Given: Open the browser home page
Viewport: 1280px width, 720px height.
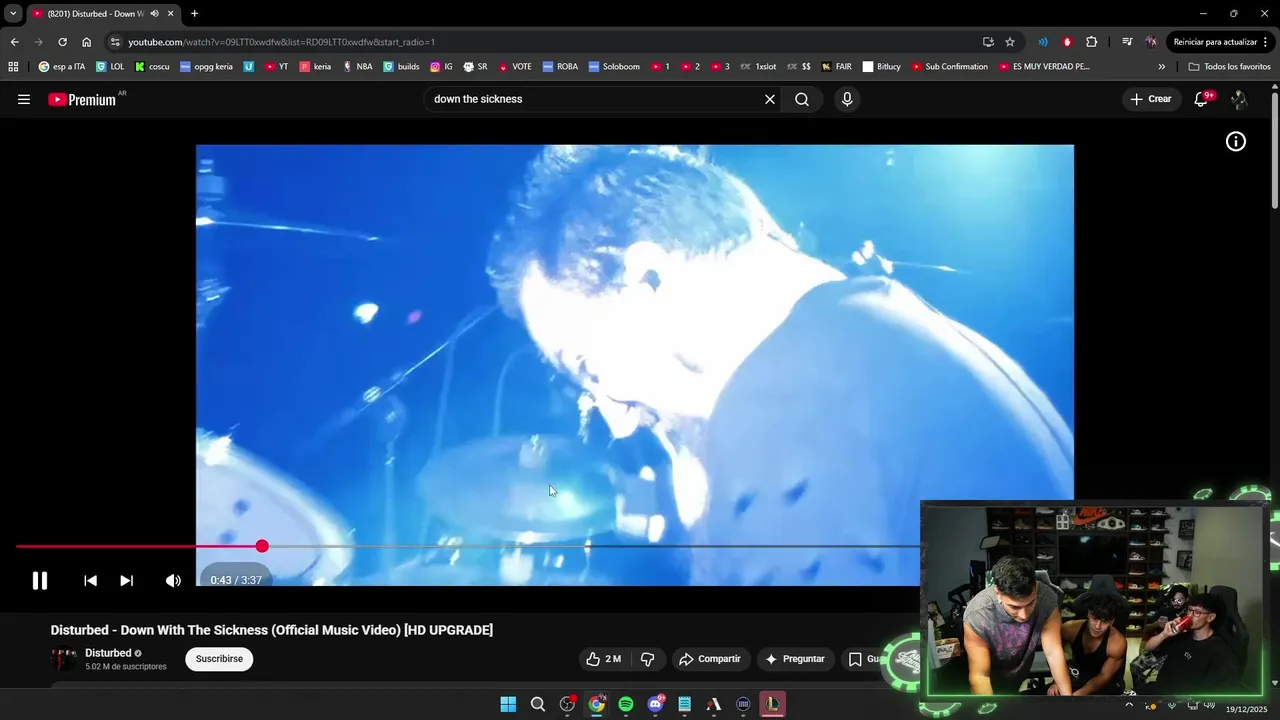Looking at the screenshot, I should click(x=86, y=42).
